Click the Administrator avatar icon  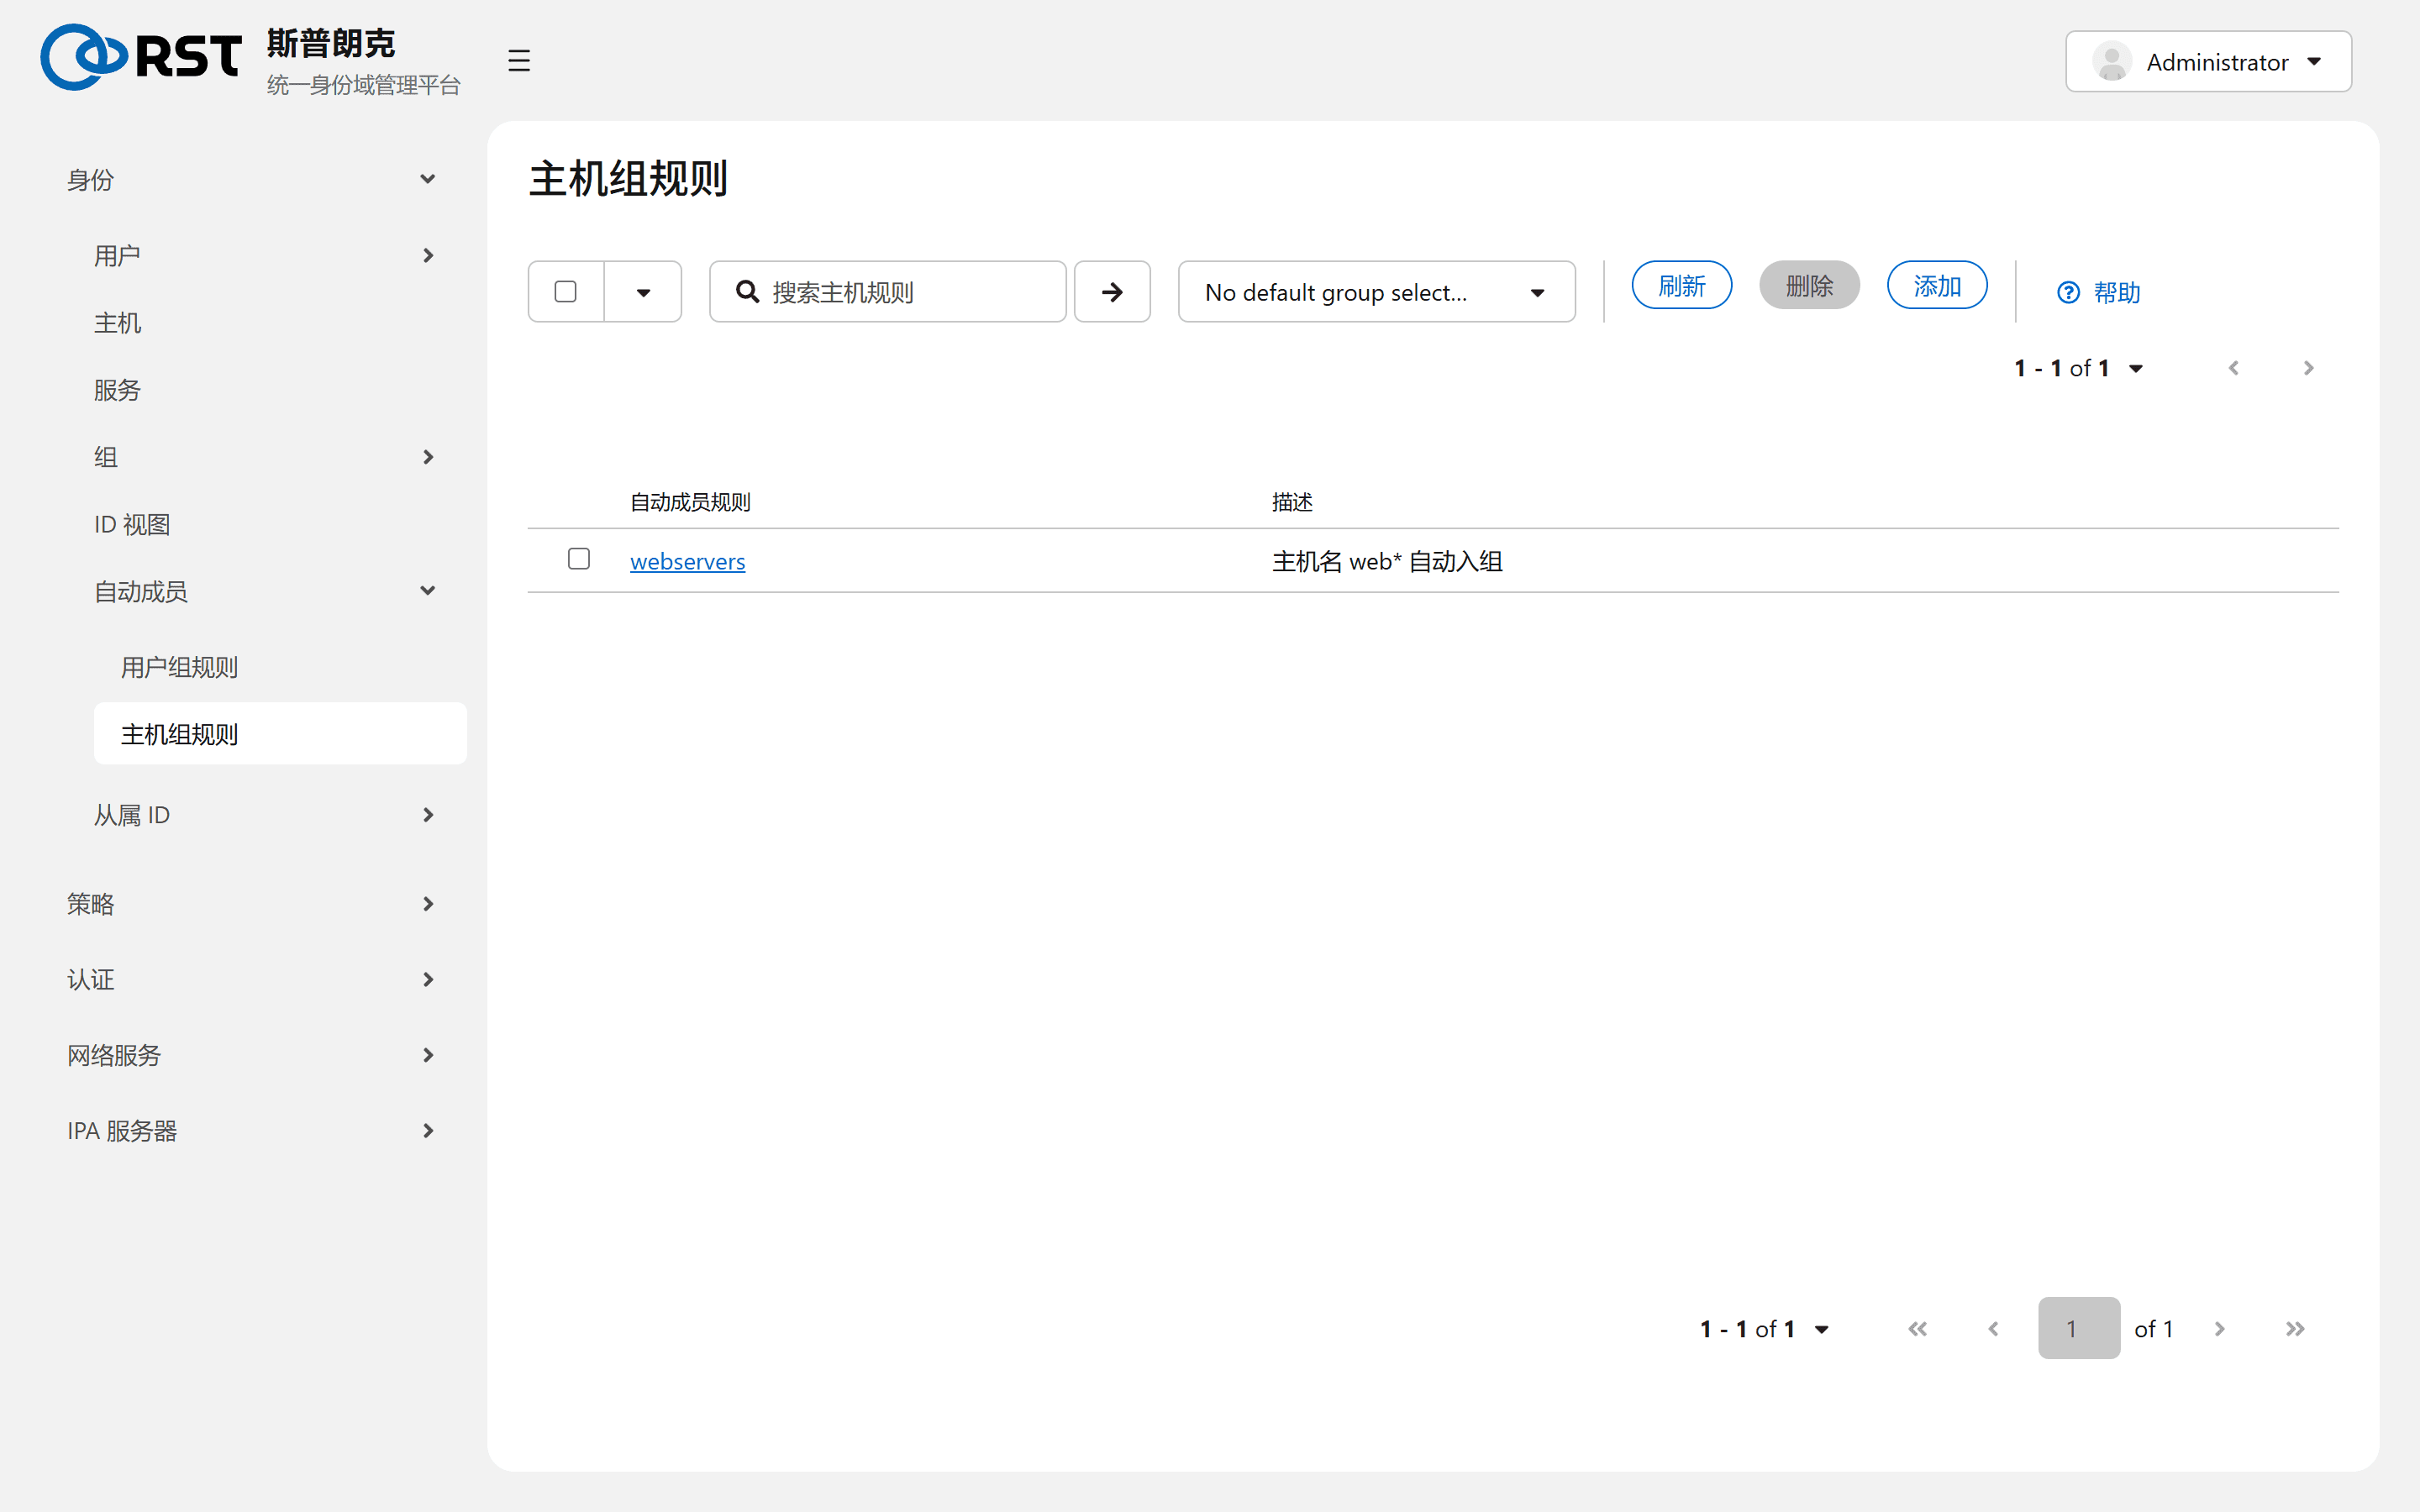2112,62
